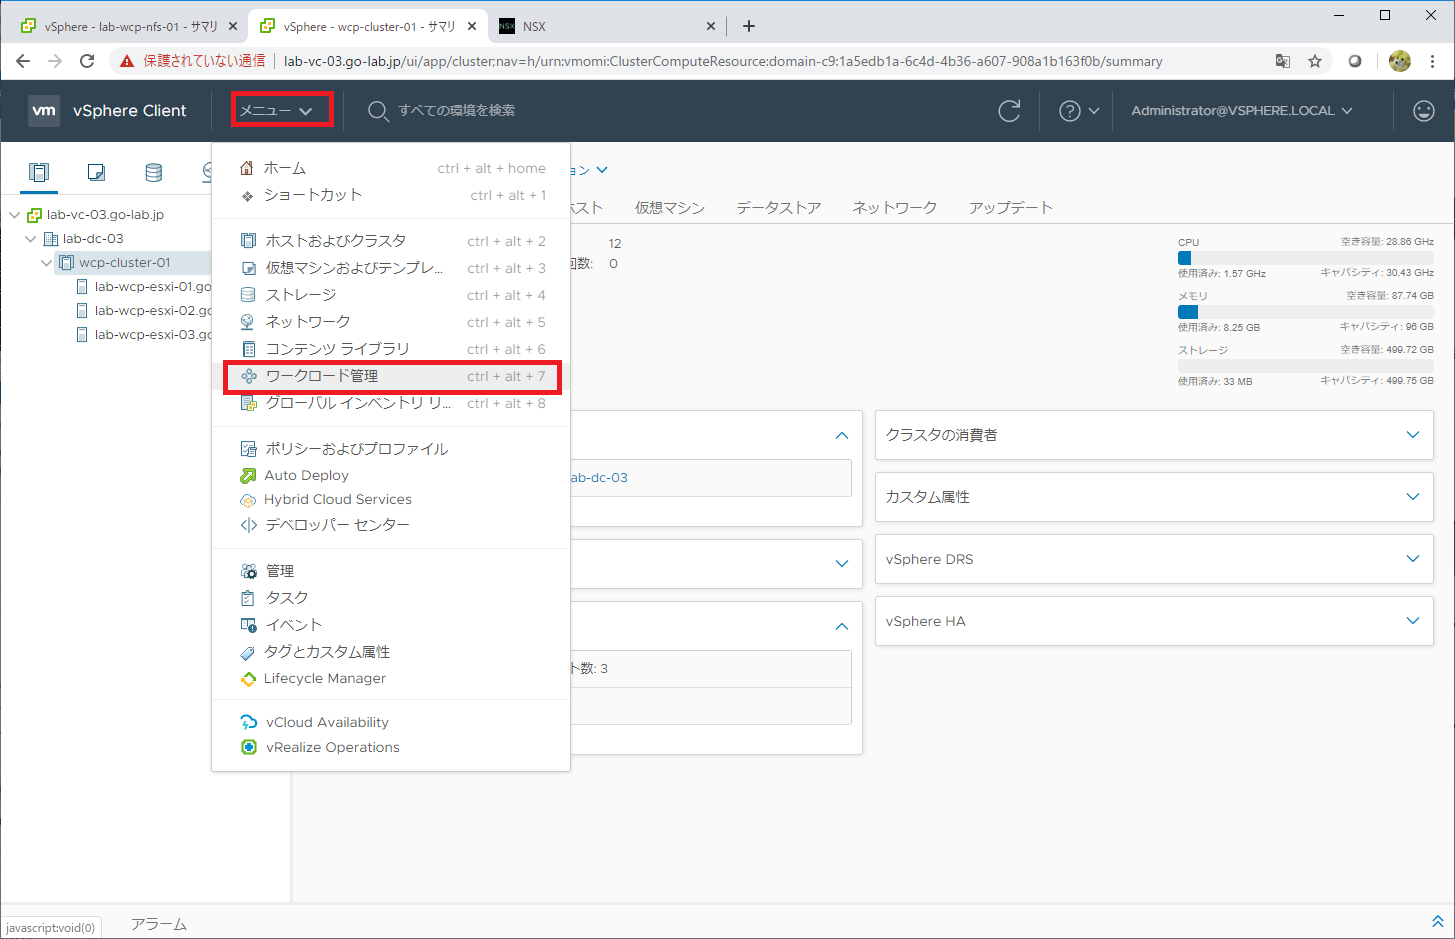Image resolution: width=1455 pixels, height=939 pixels.
Task: Close the NSX browser tab
Action: tap(711, 26)
